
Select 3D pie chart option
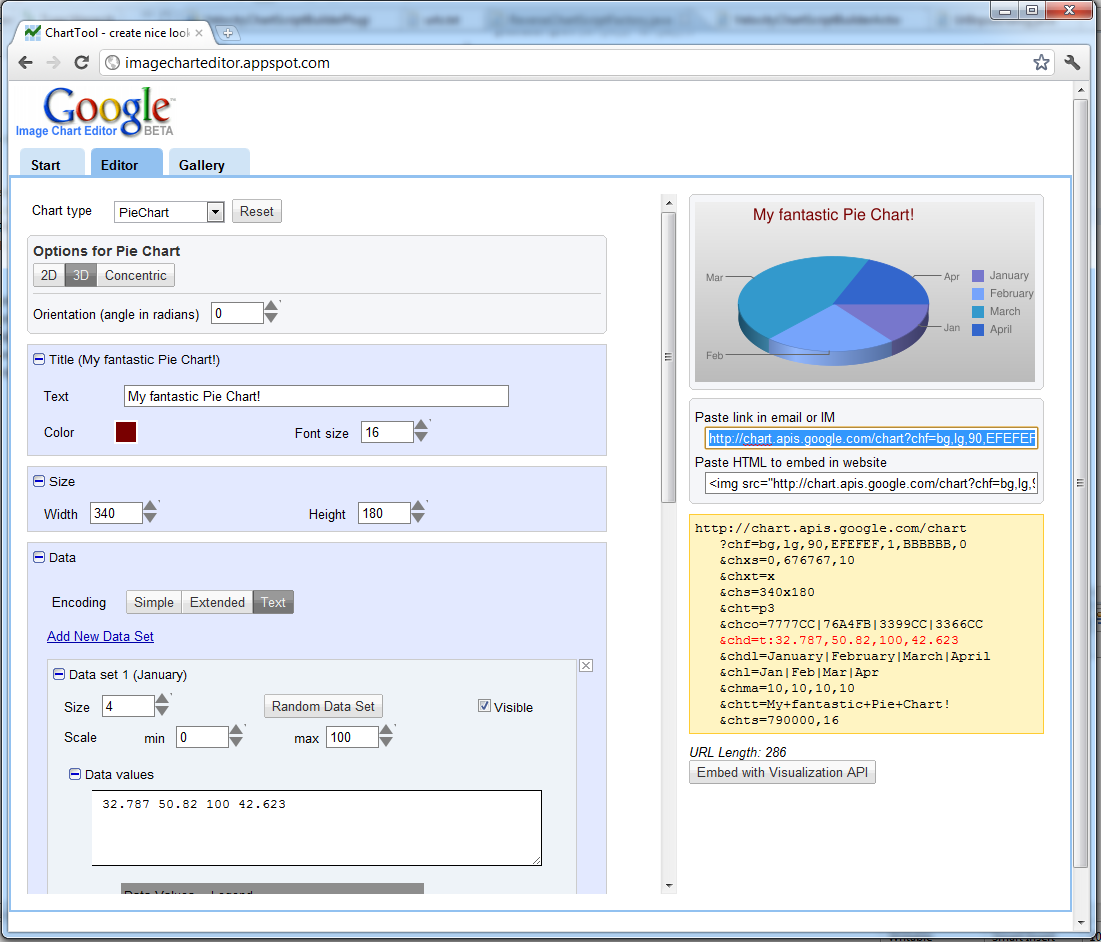81,275
